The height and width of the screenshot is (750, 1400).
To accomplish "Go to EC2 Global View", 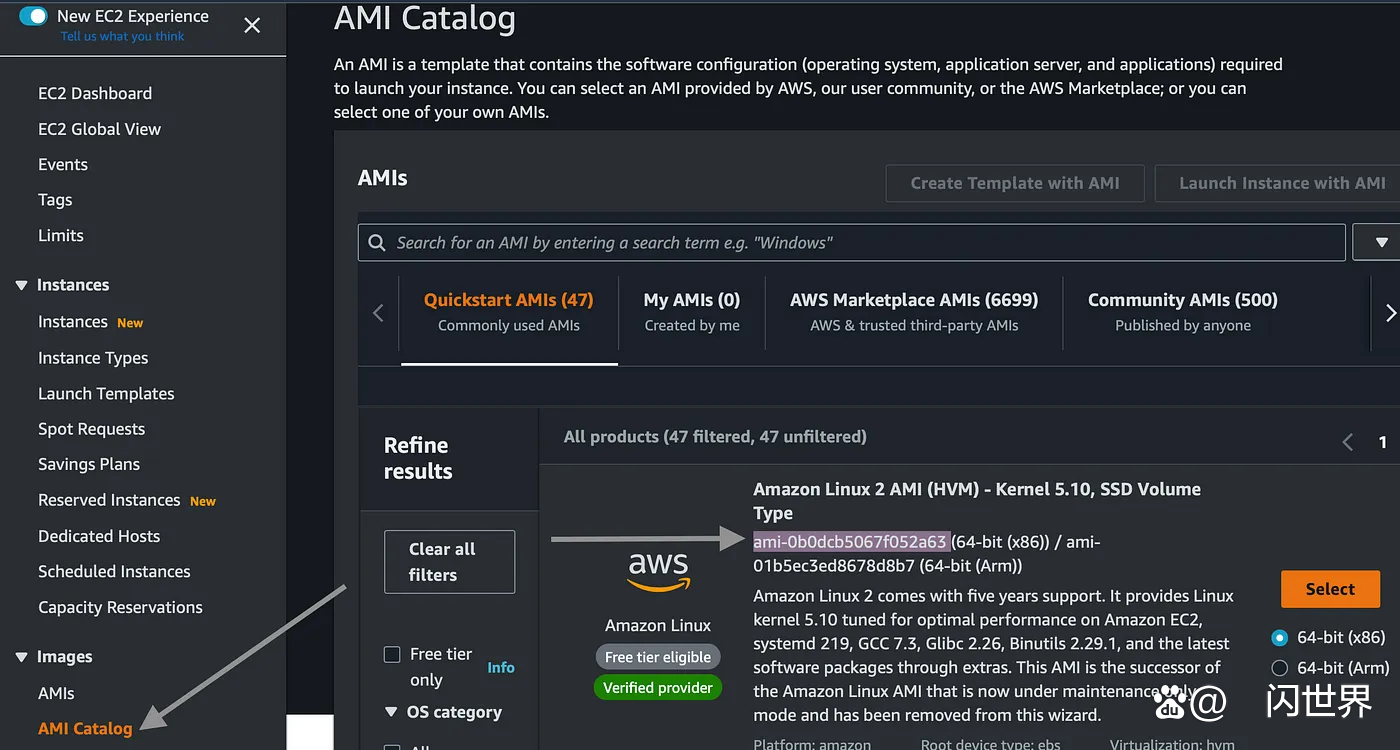I will [x=99, y=129].
